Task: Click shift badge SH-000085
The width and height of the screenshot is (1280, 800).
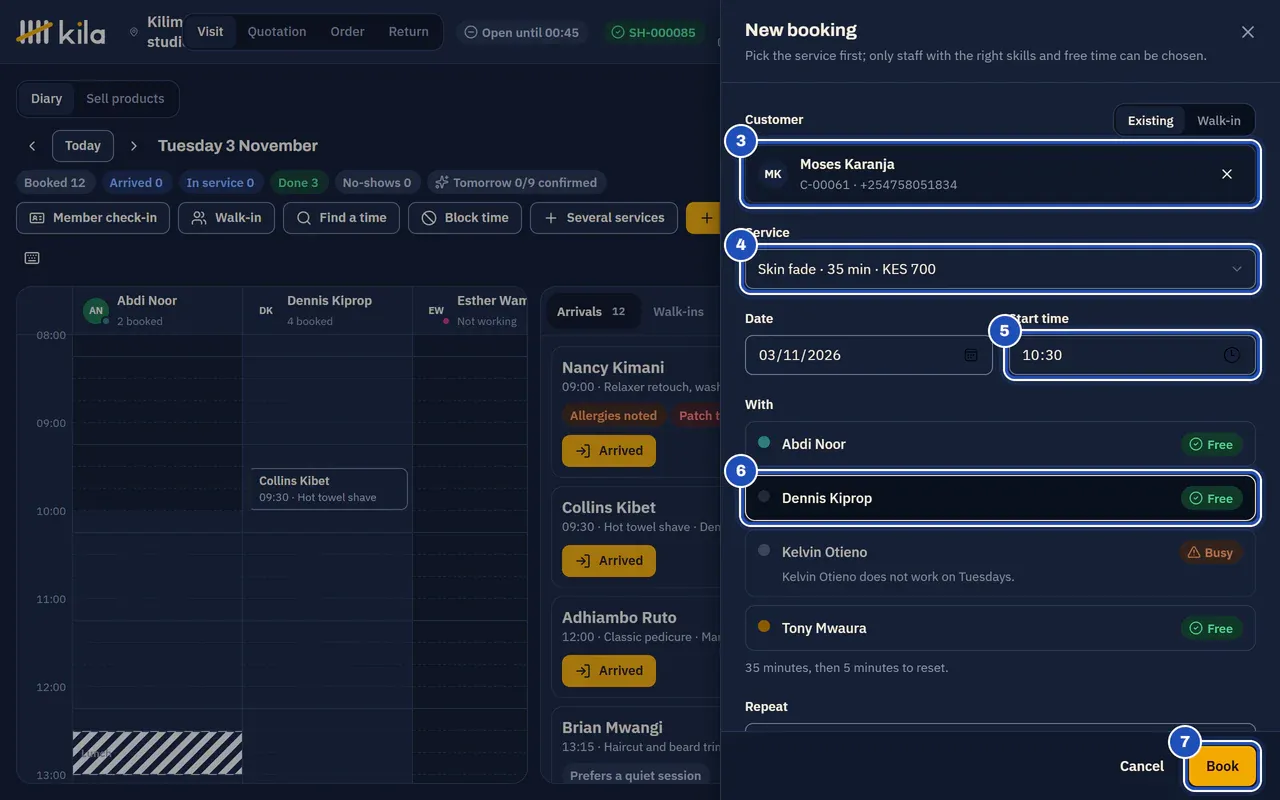Action: 654,32
